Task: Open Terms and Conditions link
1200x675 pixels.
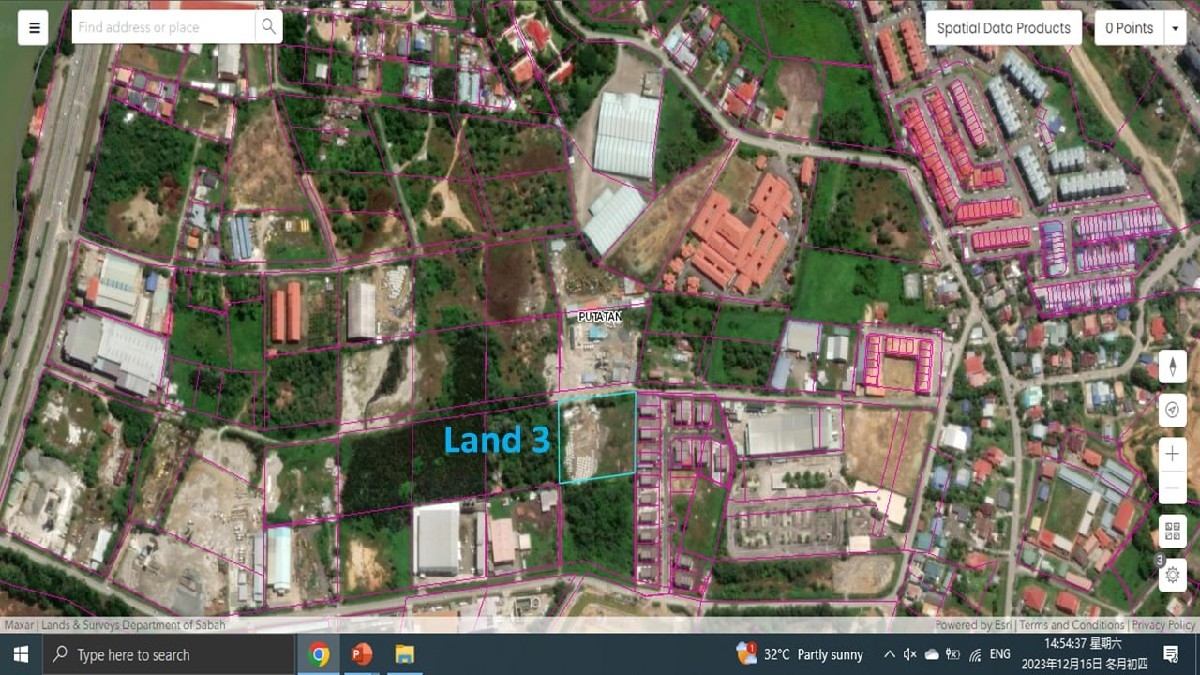Action: tap(1072, 625)
